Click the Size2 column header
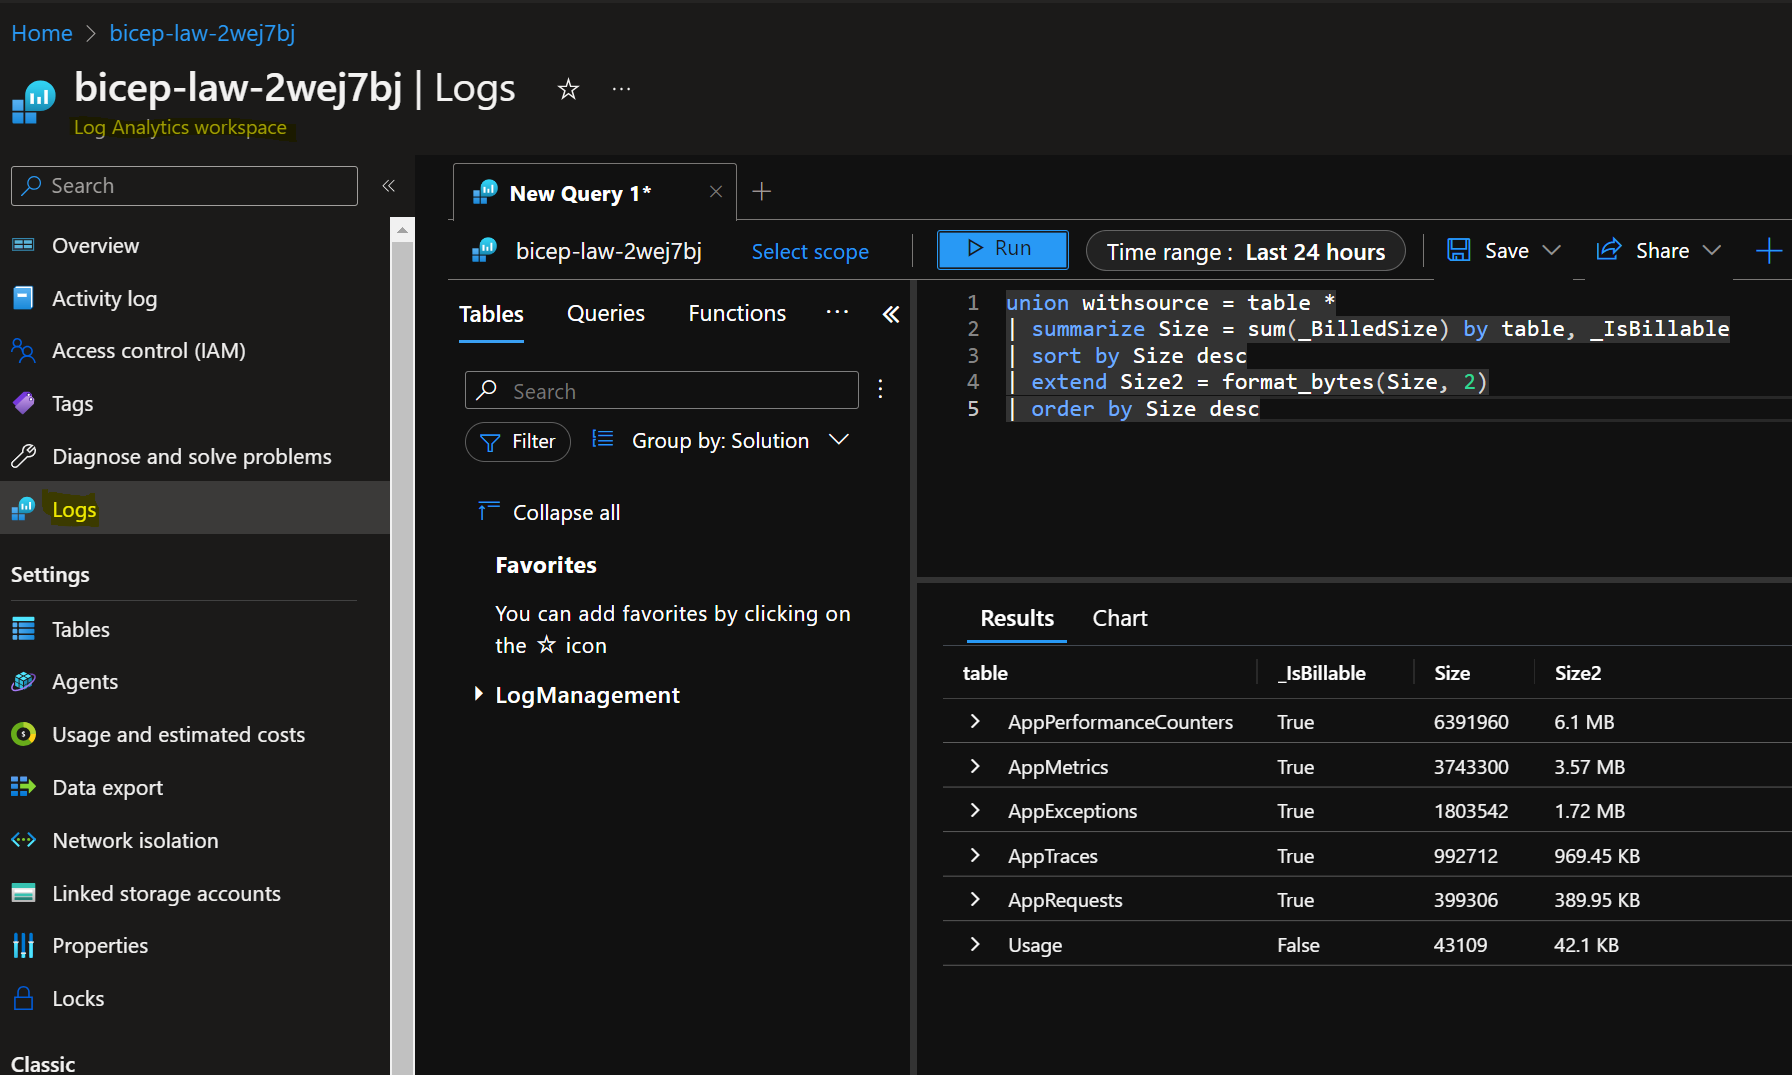 [x=1578, y=673]
